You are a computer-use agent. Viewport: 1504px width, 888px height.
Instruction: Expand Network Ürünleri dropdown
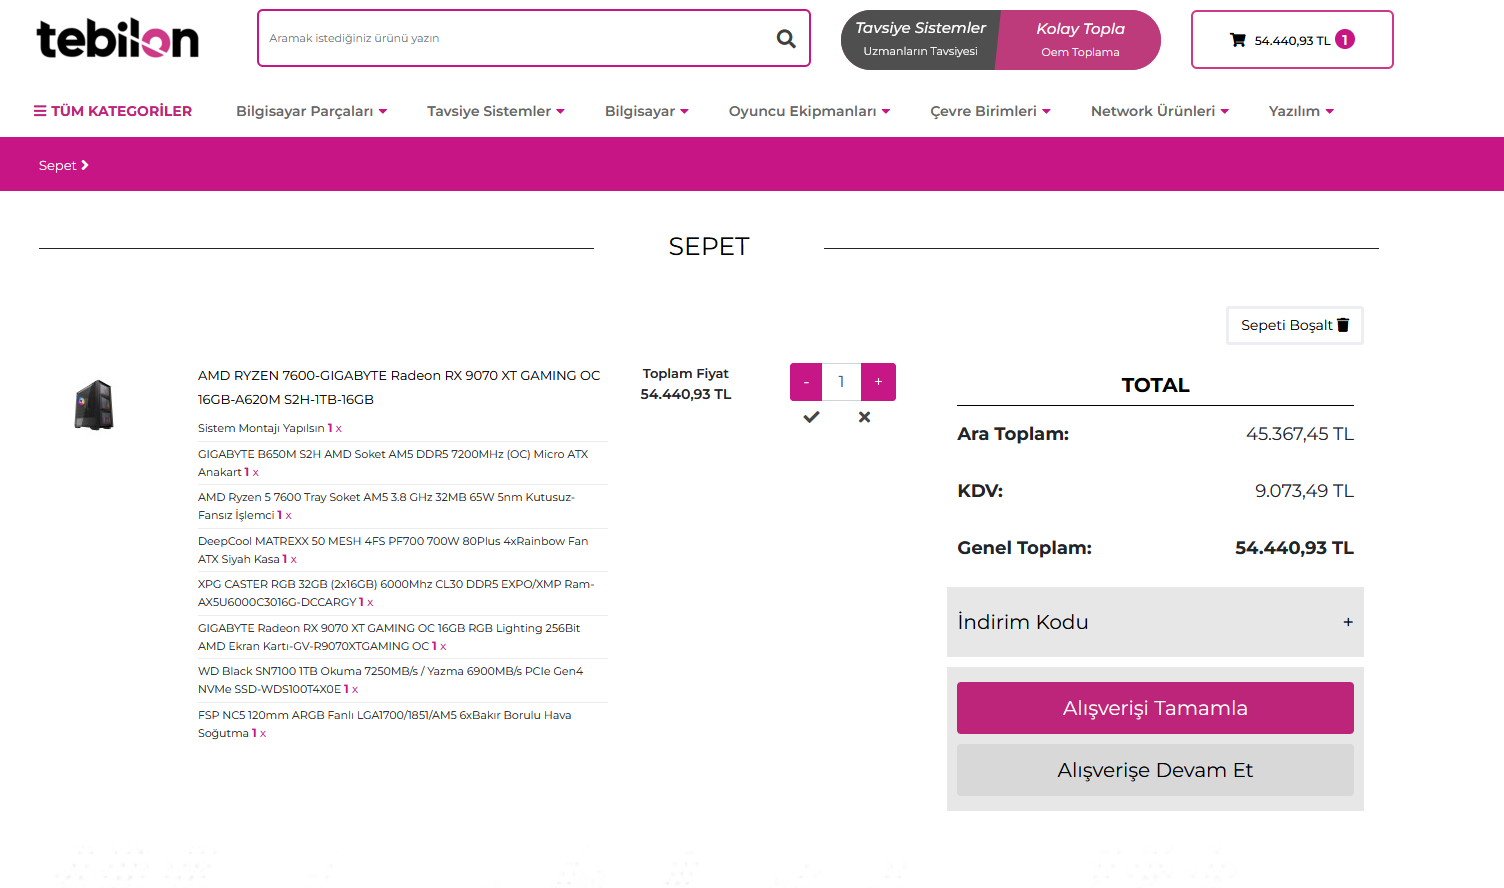click(x=1160, y=111)
